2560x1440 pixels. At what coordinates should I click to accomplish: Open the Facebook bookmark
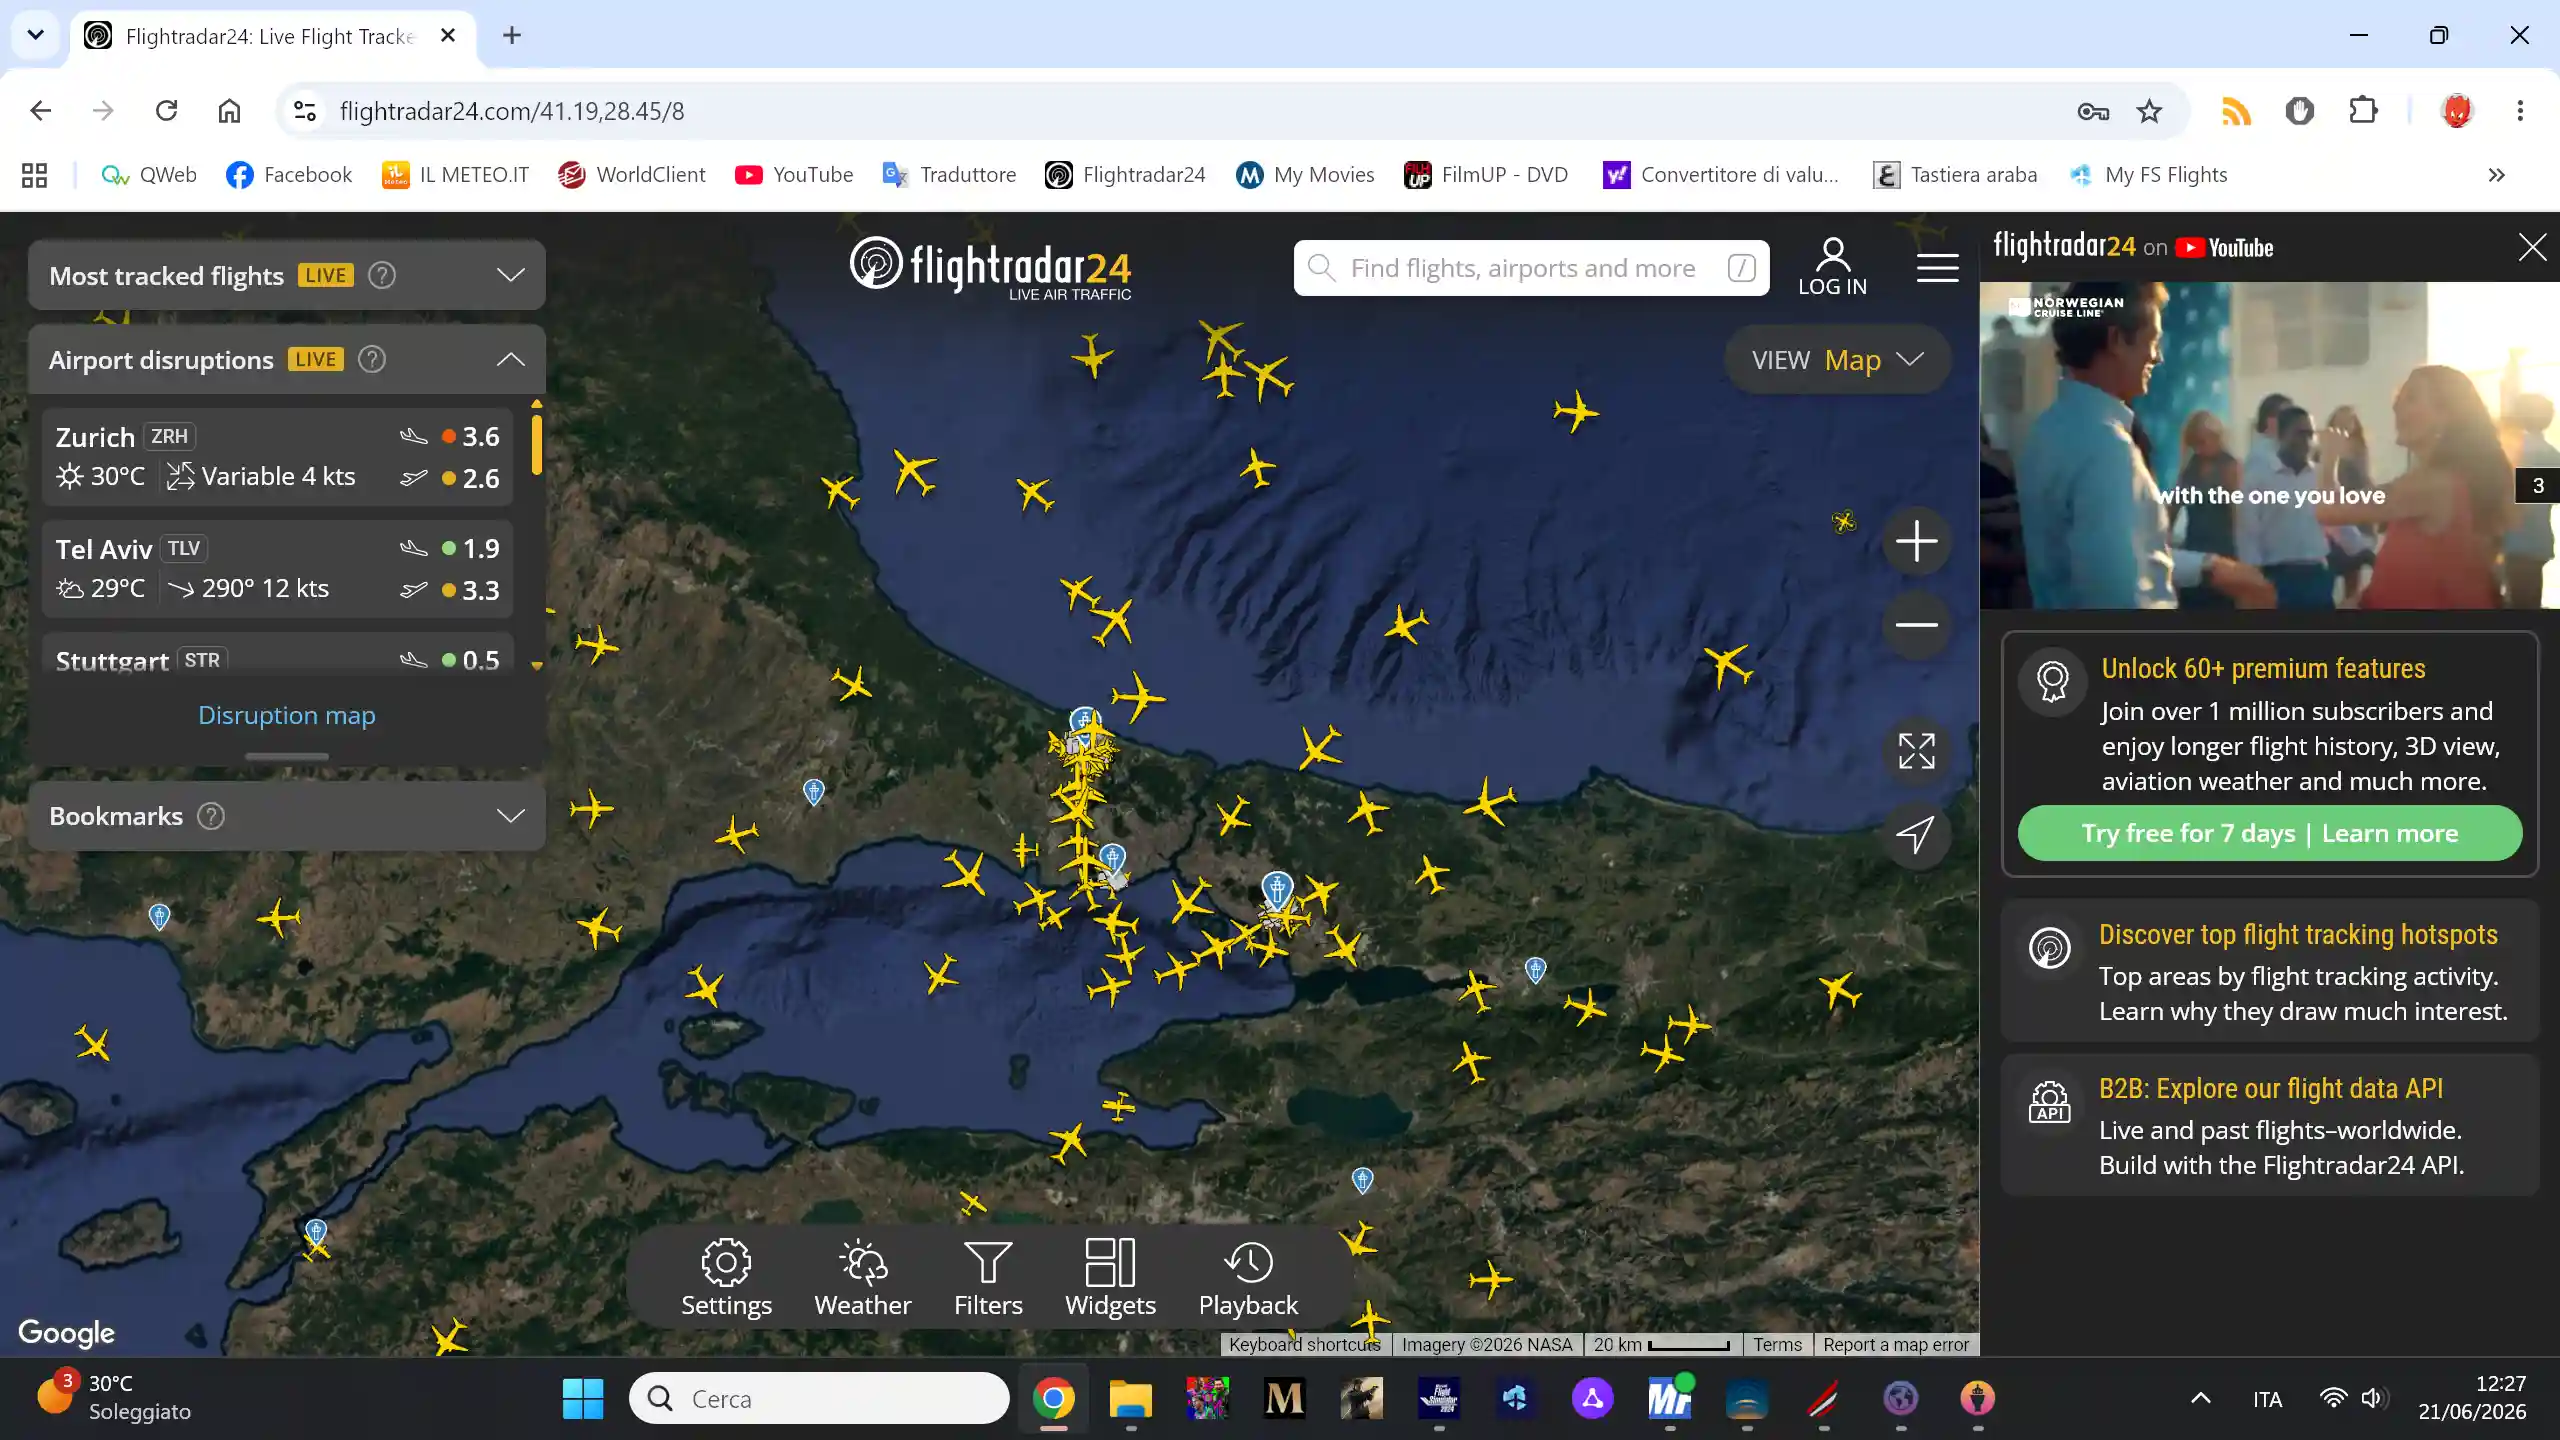point(289,175)
